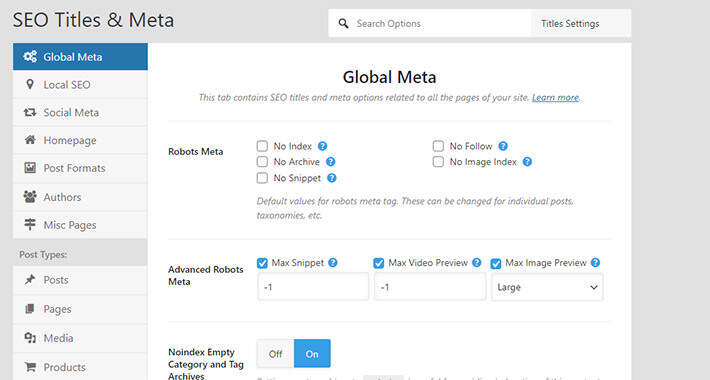The image size is (710, 380).
Task: Check the No Image Index option
Action: tap(438, 162)
